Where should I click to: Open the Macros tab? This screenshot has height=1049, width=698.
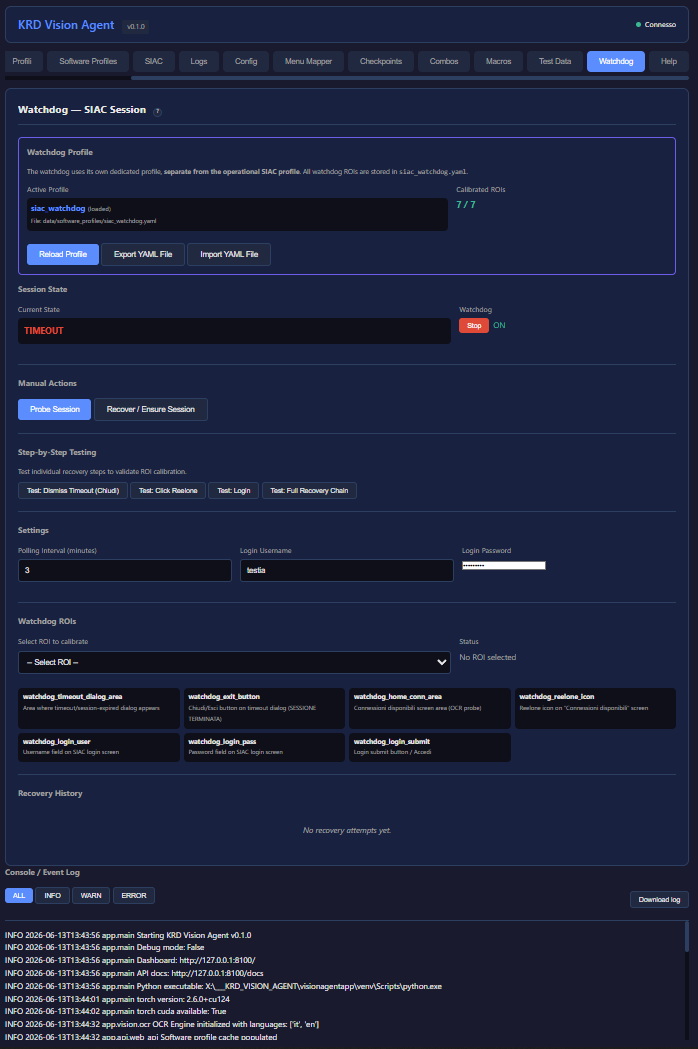tap(499, 62)
